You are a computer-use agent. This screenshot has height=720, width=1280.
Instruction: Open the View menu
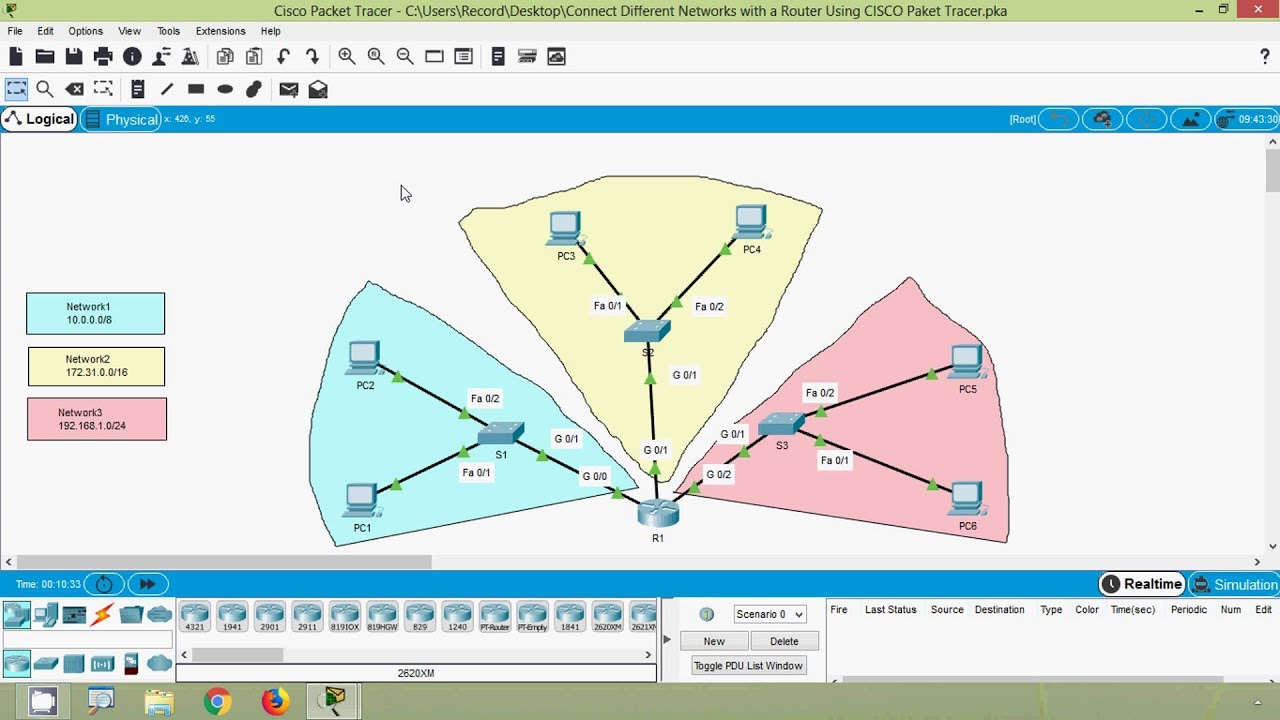[x=130, y=31]
